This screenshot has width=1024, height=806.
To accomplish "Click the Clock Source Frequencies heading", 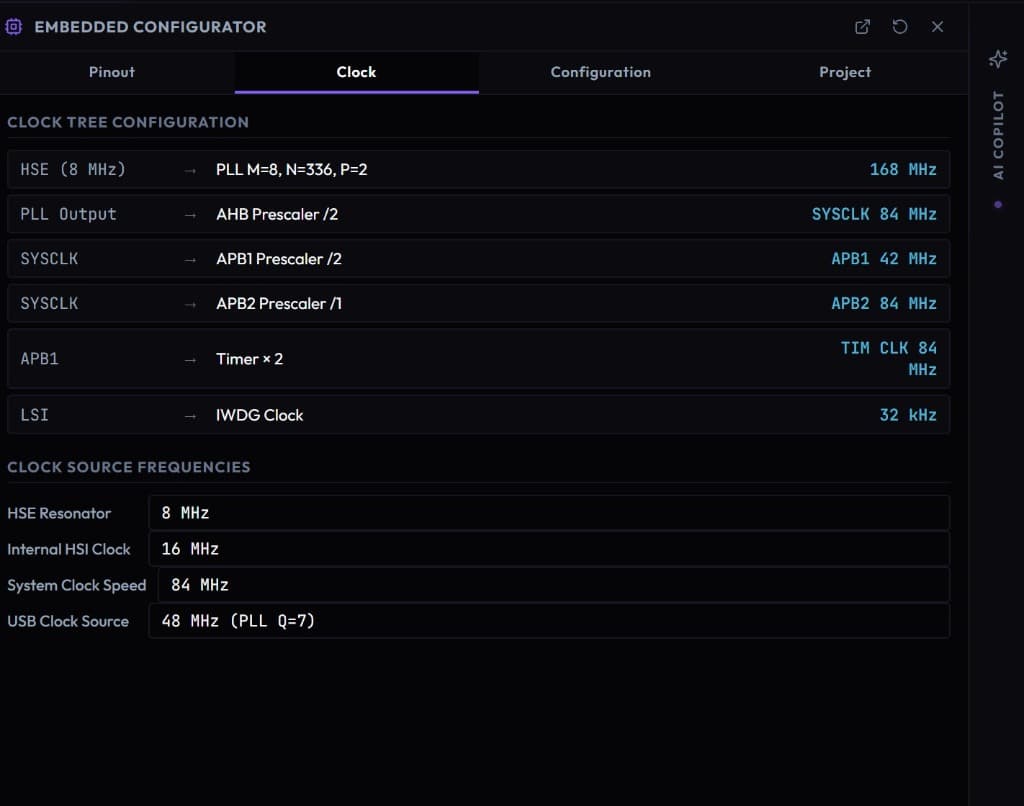I will tap(129, 467).
